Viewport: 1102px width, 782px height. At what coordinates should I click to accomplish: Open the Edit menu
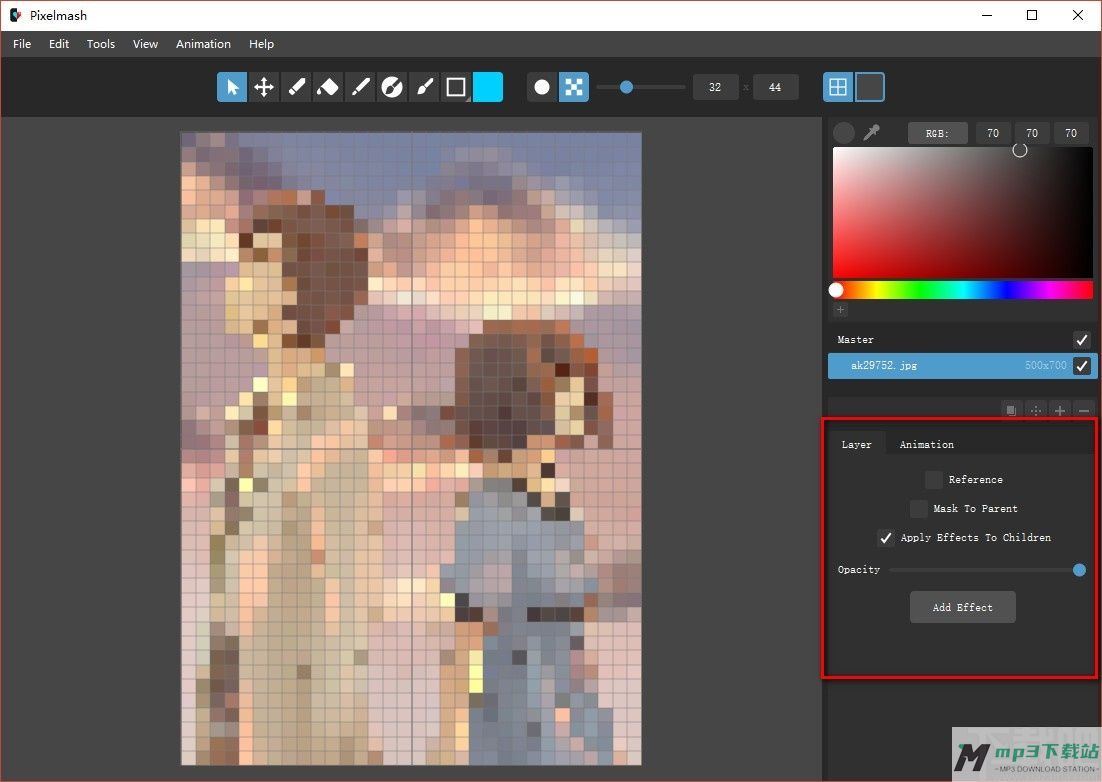[x=59, y=44]
